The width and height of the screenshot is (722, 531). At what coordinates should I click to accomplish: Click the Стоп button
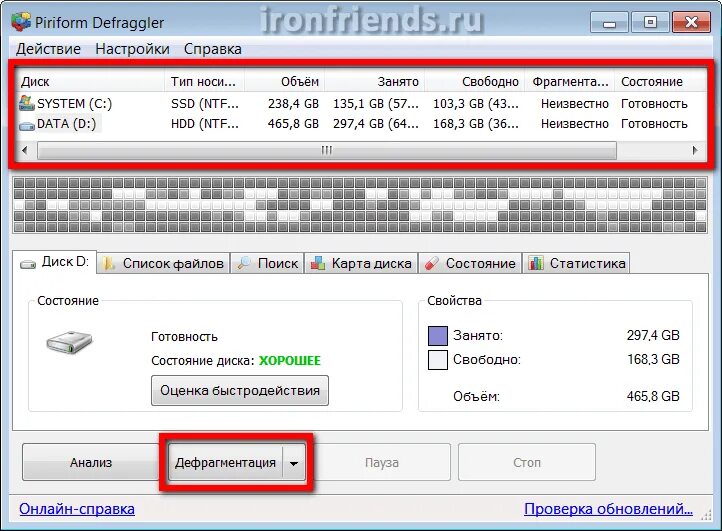(527, 462)
